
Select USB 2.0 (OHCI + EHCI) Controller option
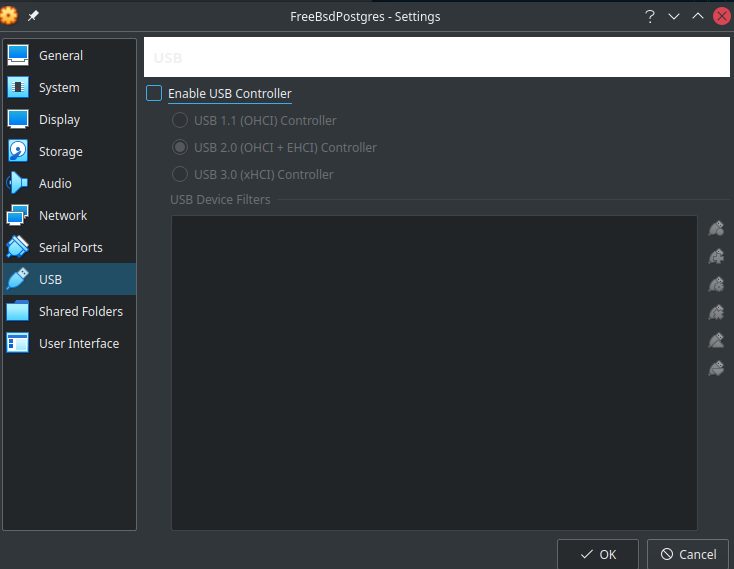(x=180, y=147)
